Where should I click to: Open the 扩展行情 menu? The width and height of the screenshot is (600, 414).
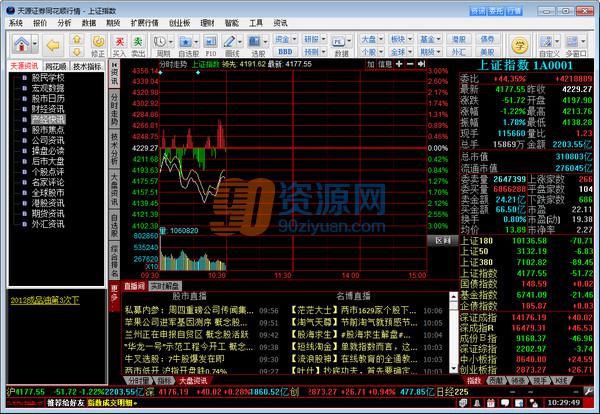coord(145,23)
